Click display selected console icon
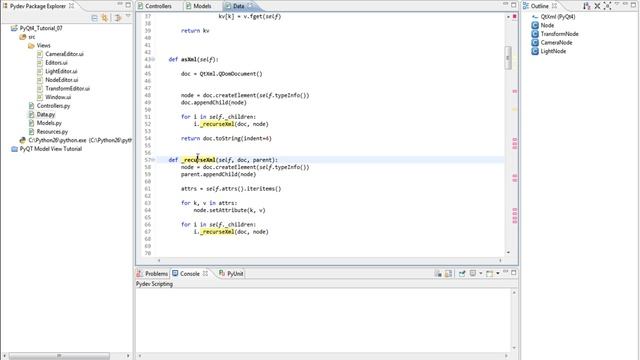The height and width of the screenshot is (360, 640). click(473, 273)
